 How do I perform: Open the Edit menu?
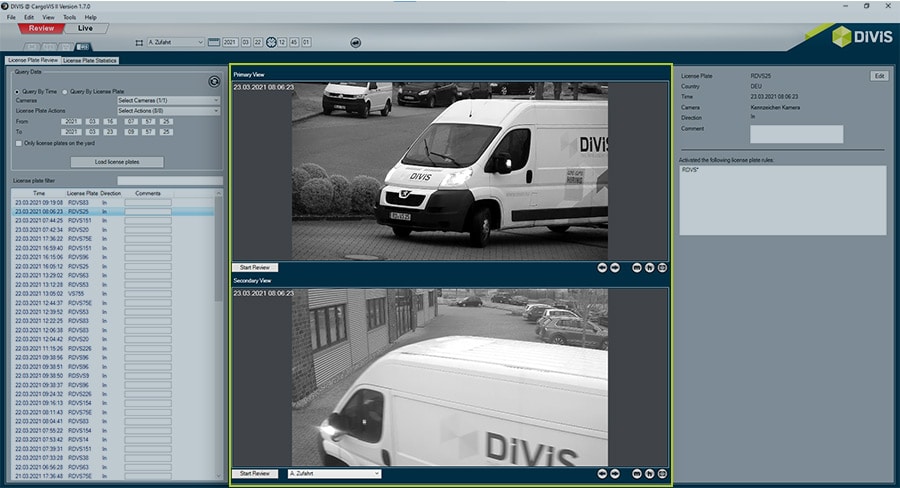[29, 17]
